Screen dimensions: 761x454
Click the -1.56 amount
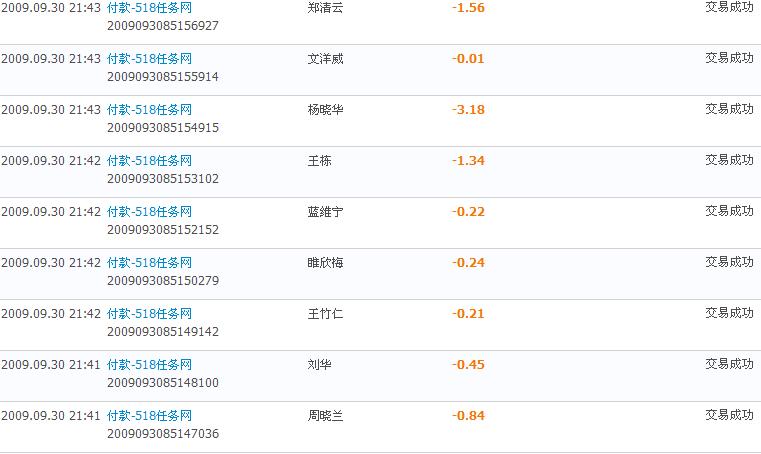468,8
